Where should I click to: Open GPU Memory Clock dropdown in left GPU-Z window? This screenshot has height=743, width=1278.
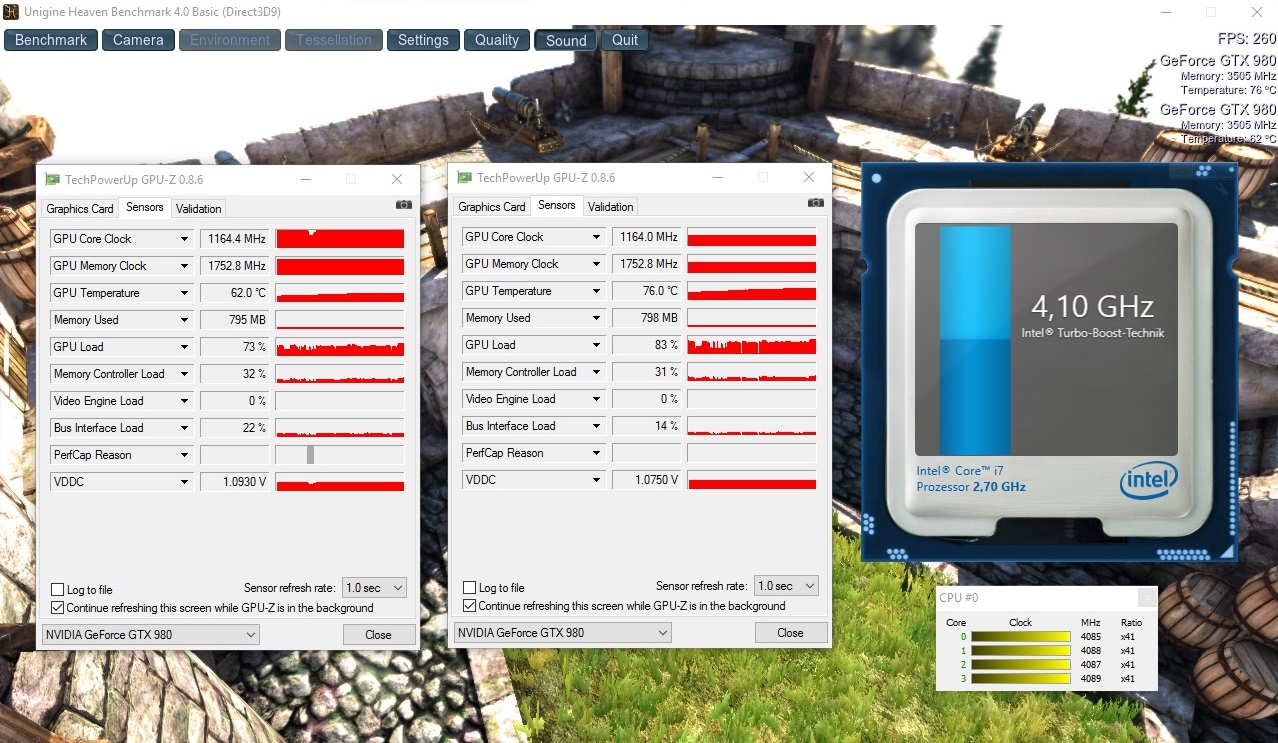tap(185, 266)
